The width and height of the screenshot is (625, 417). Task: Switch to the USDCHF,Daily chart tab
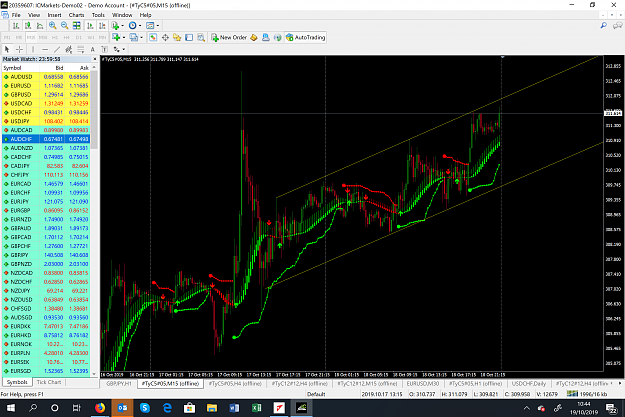tap(529, 384)
